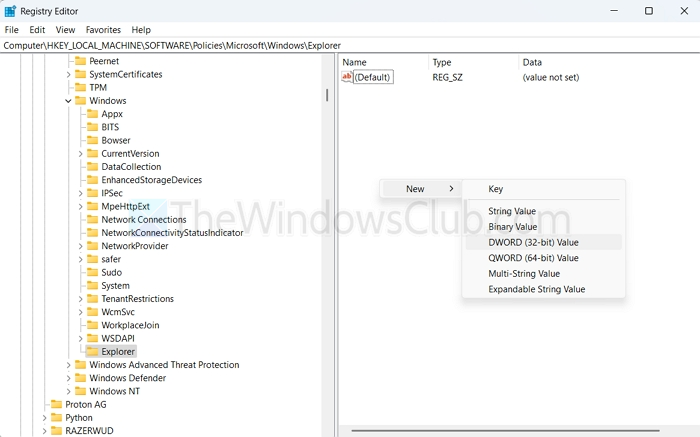700x437 pixels.
Task: Click the Registry Editor app icon in title bar
Action: click(x=10, y=11)
